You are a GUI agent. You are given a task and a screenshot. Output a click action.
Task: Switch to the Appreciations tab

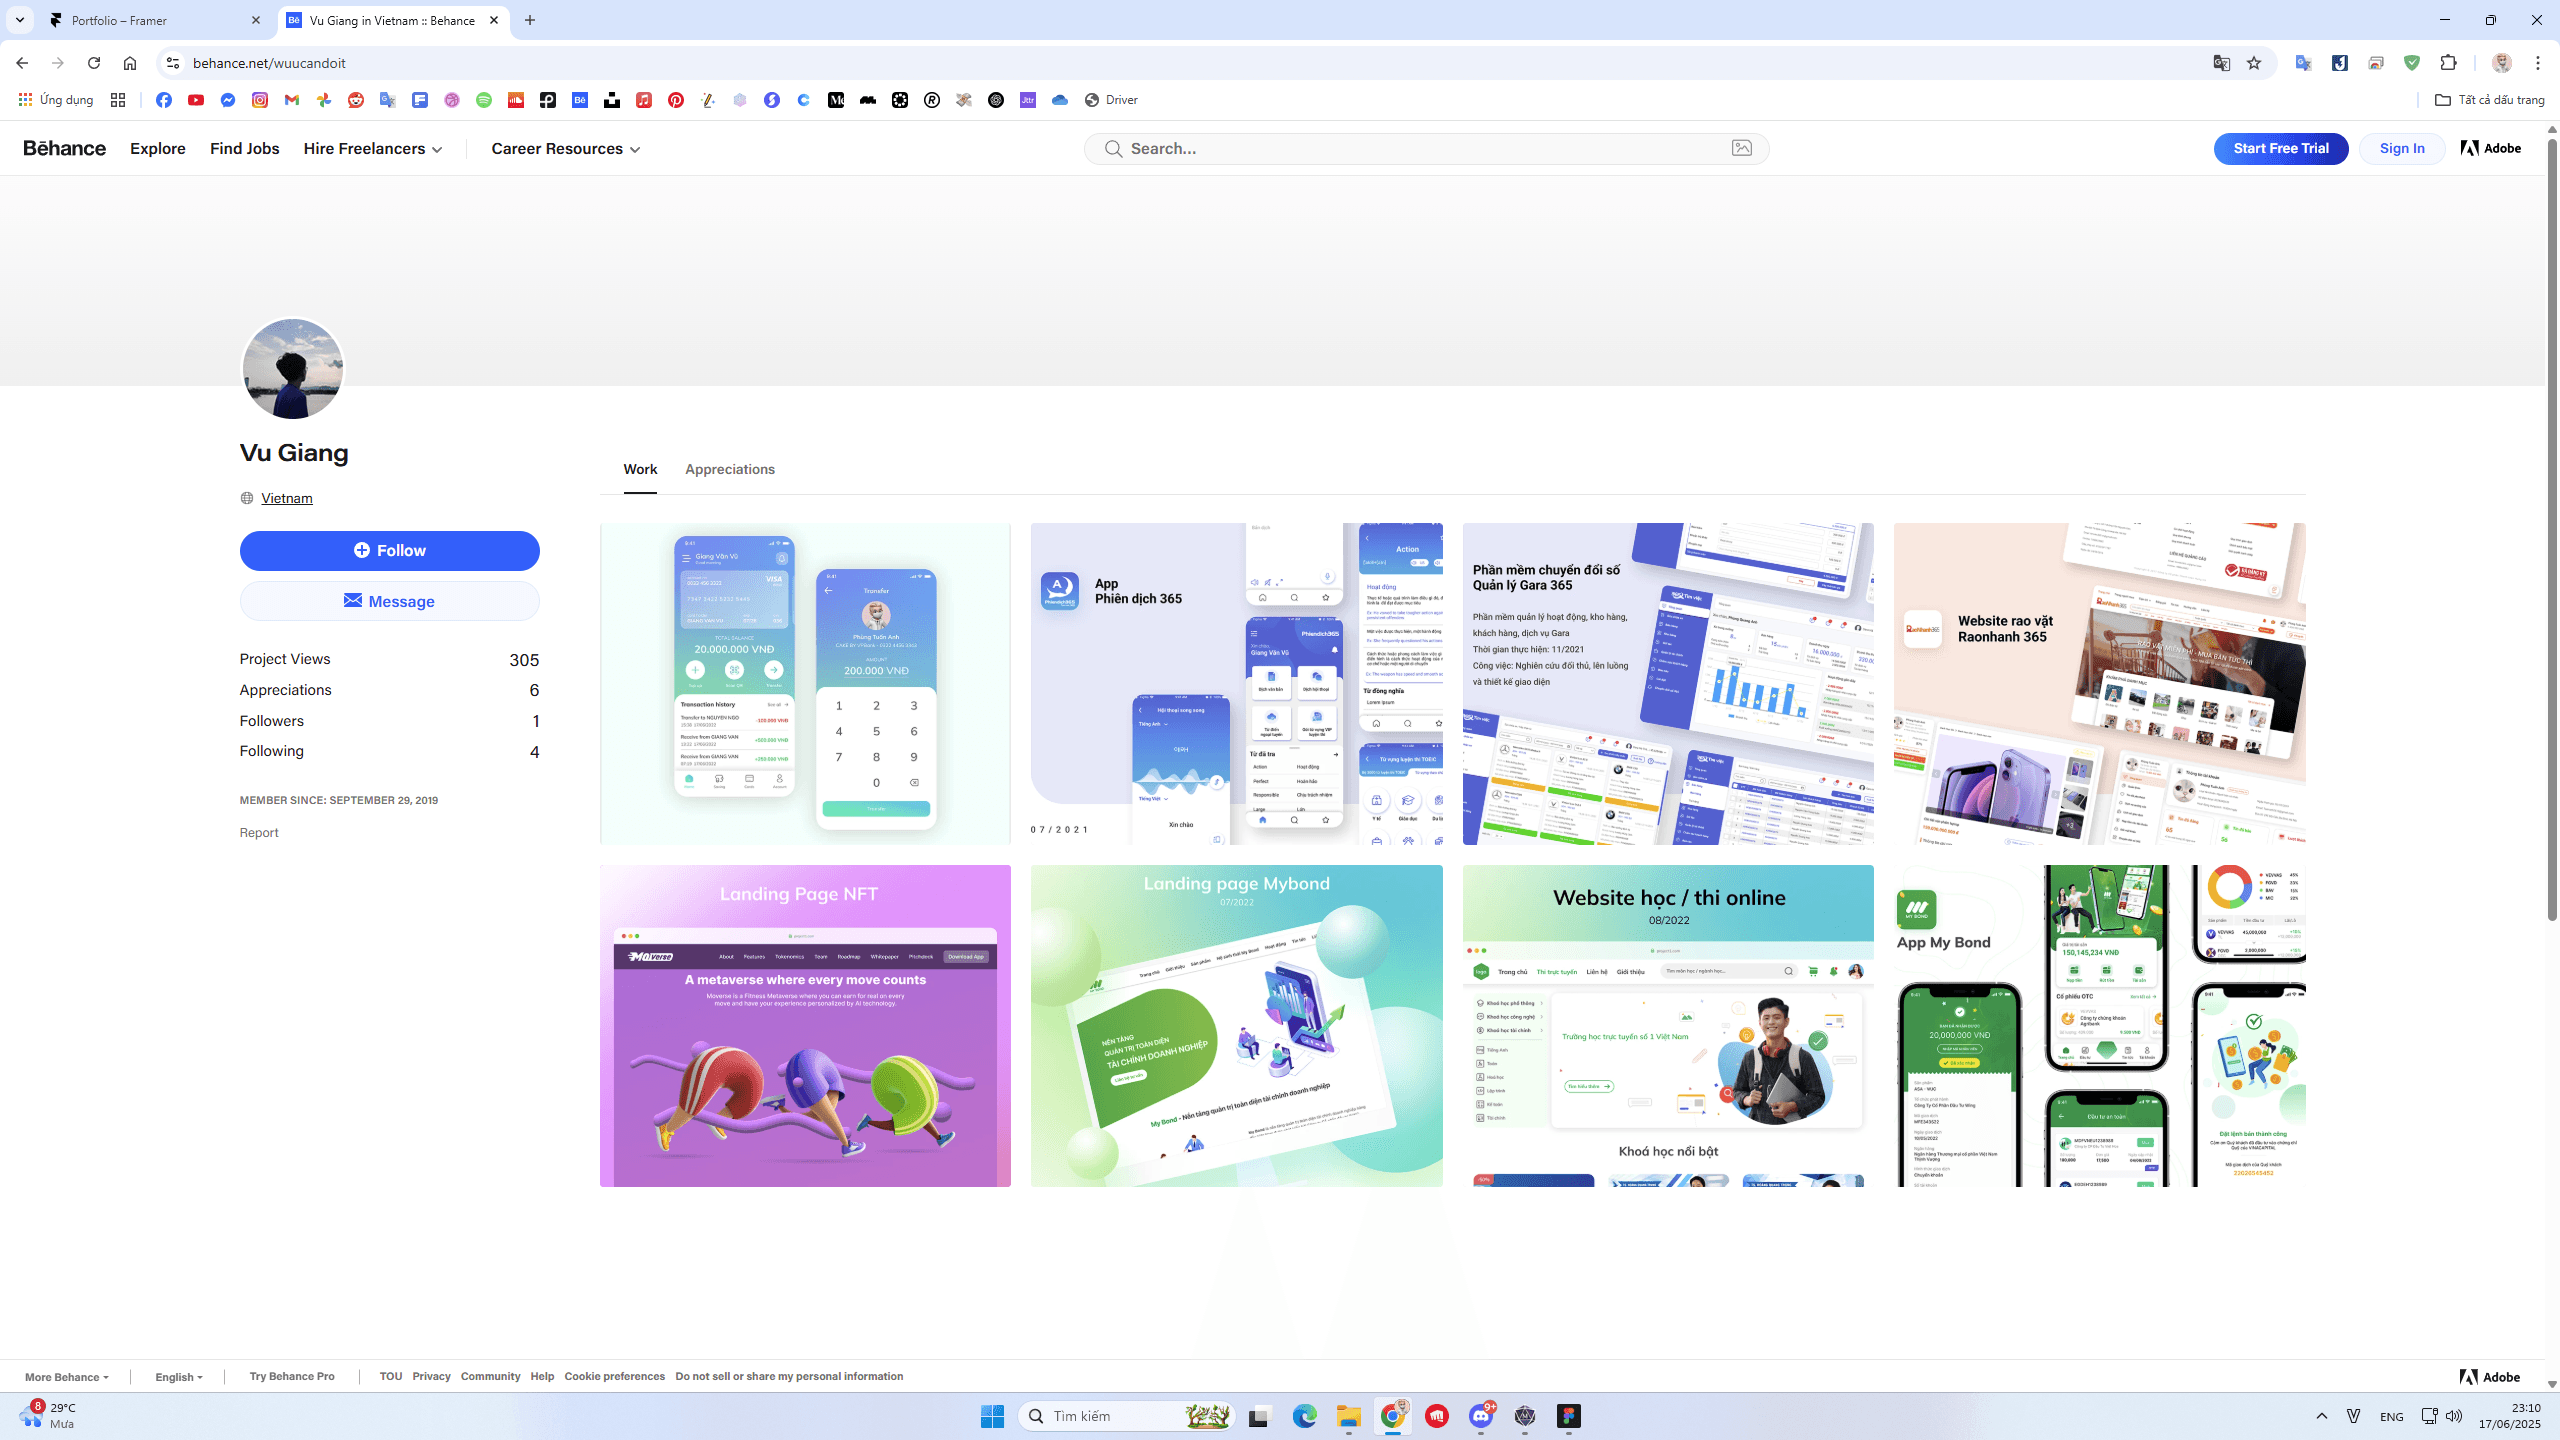(729, 469)
